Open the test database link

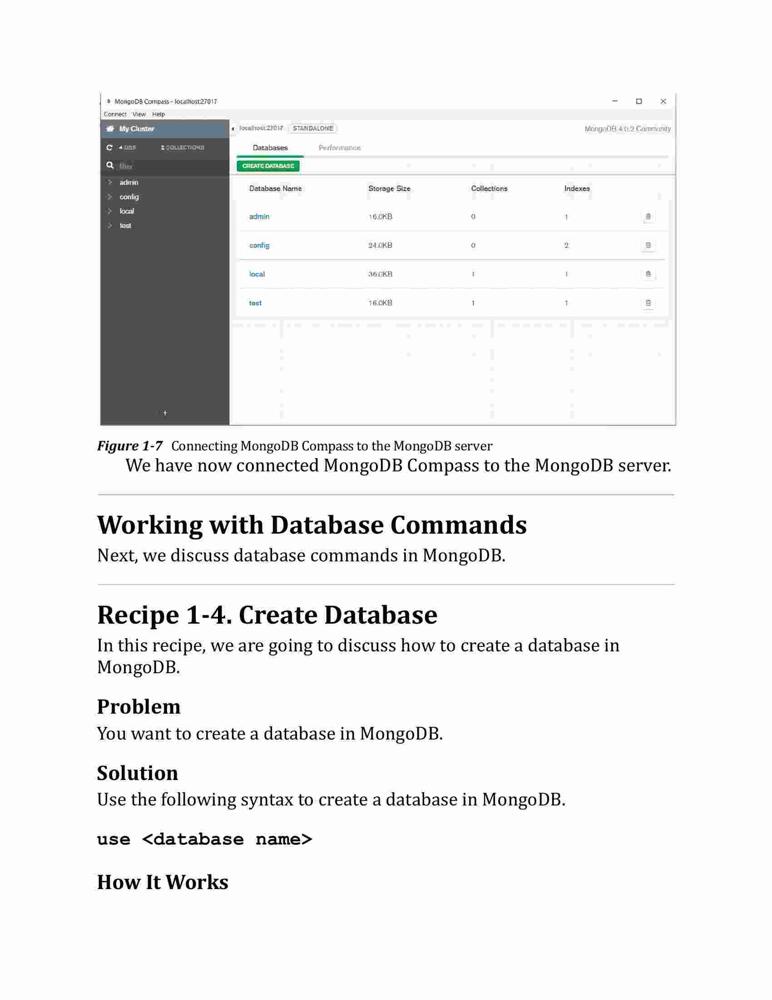tap(255, 303)
